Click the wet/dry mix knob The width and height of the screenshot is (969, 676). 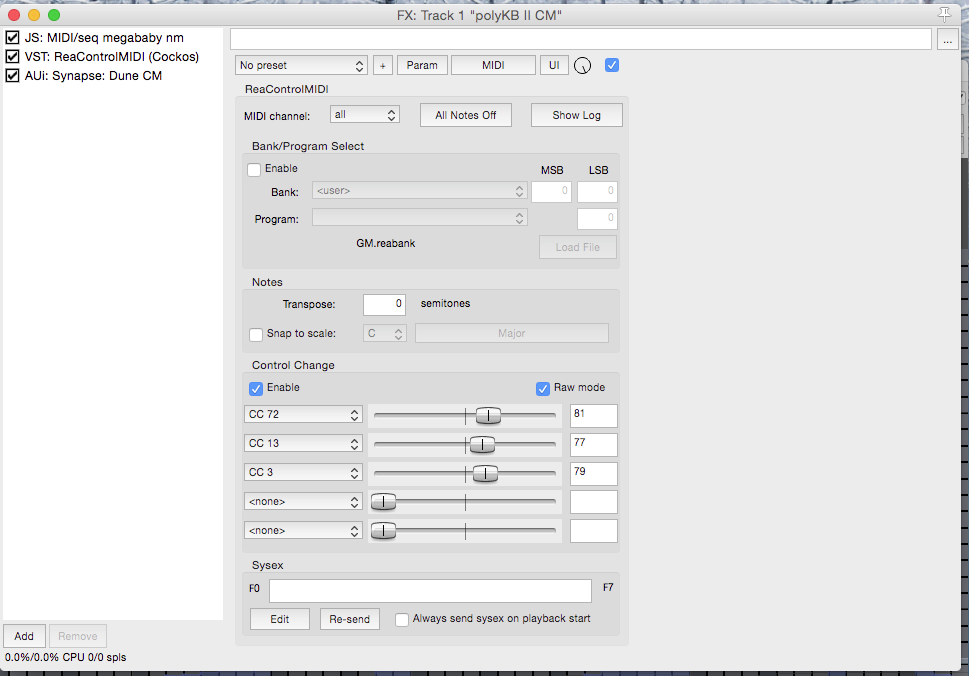[582, 65]
